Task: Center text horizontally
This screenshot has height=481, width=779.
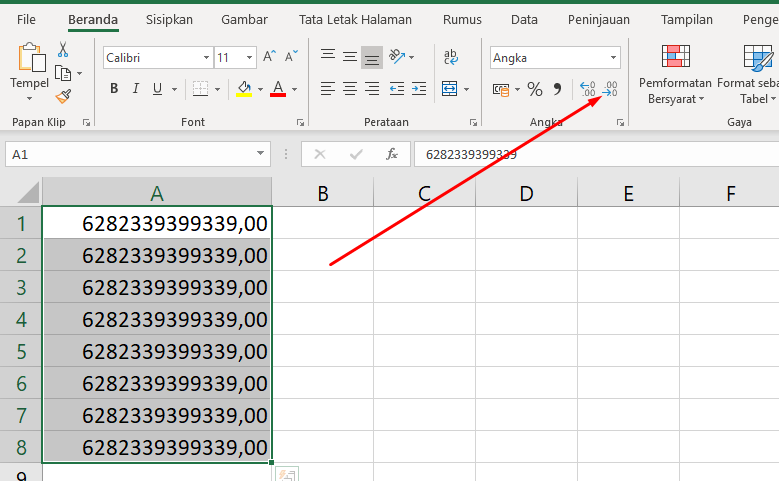Action: click(350, 89)
